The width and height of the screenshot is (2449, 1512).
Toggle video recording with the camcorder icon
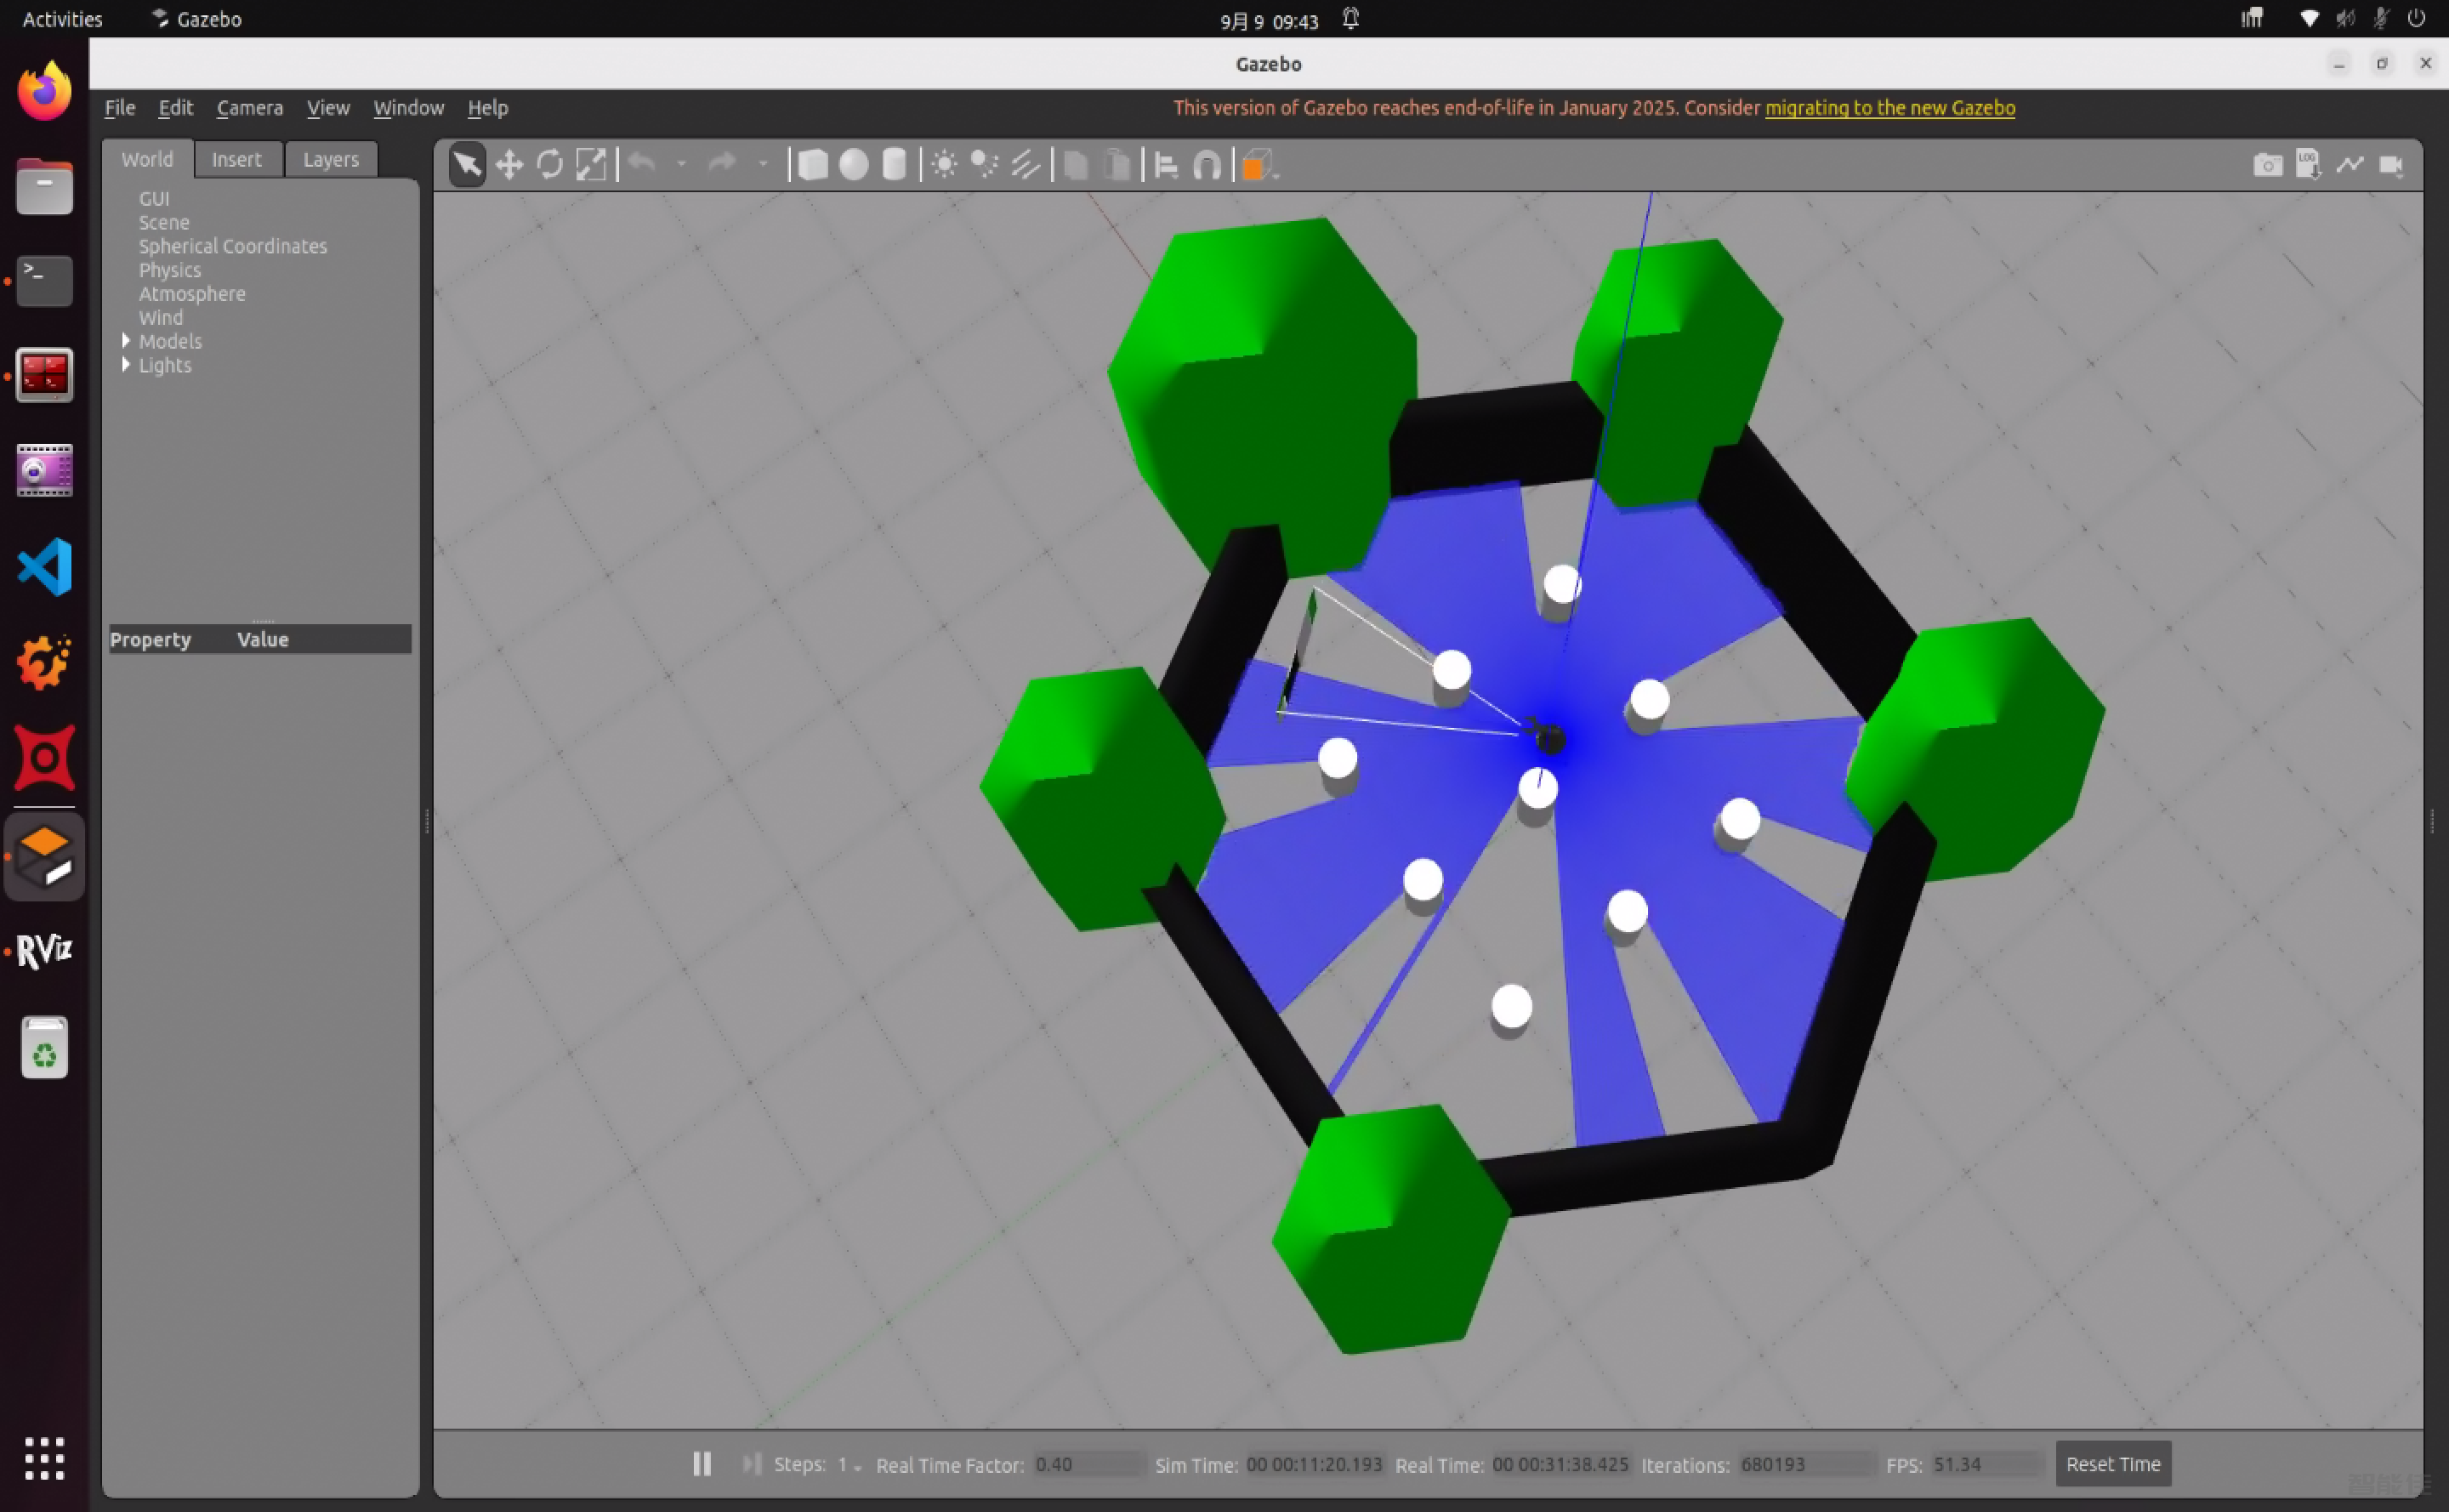coord(2391,165)
